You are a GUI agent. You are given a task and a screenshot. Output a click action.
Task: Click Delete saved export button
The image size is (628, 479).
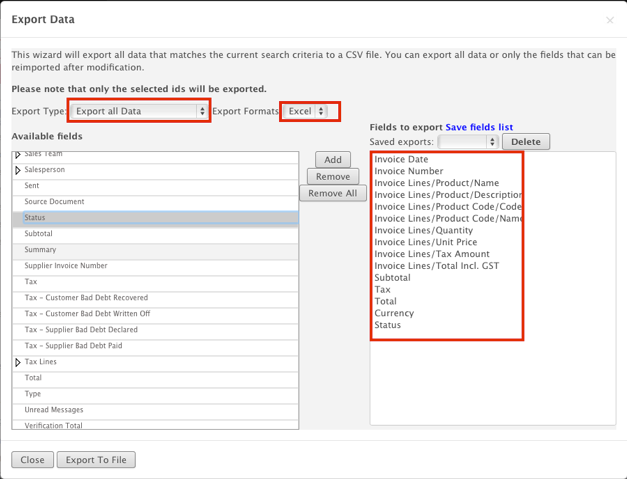tap(525, 142)
